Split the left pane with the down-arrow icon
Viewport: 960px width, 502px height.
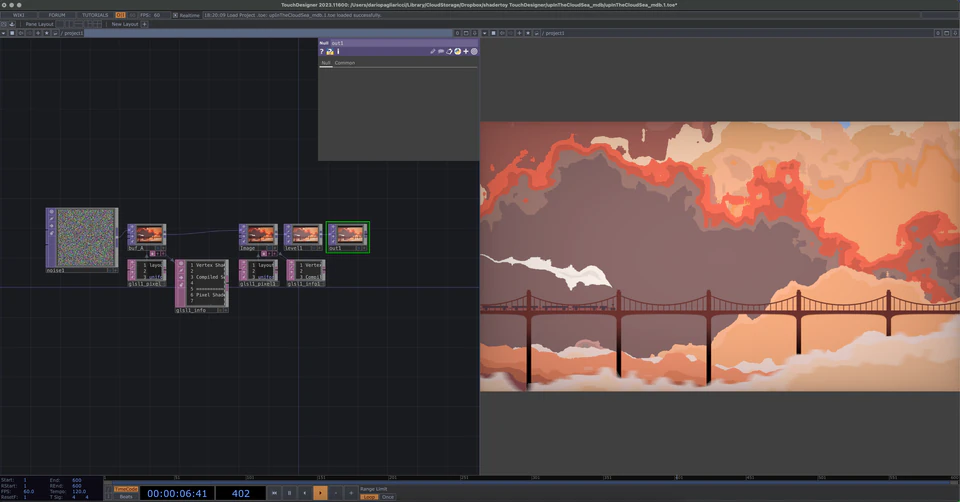click(474, 33)
